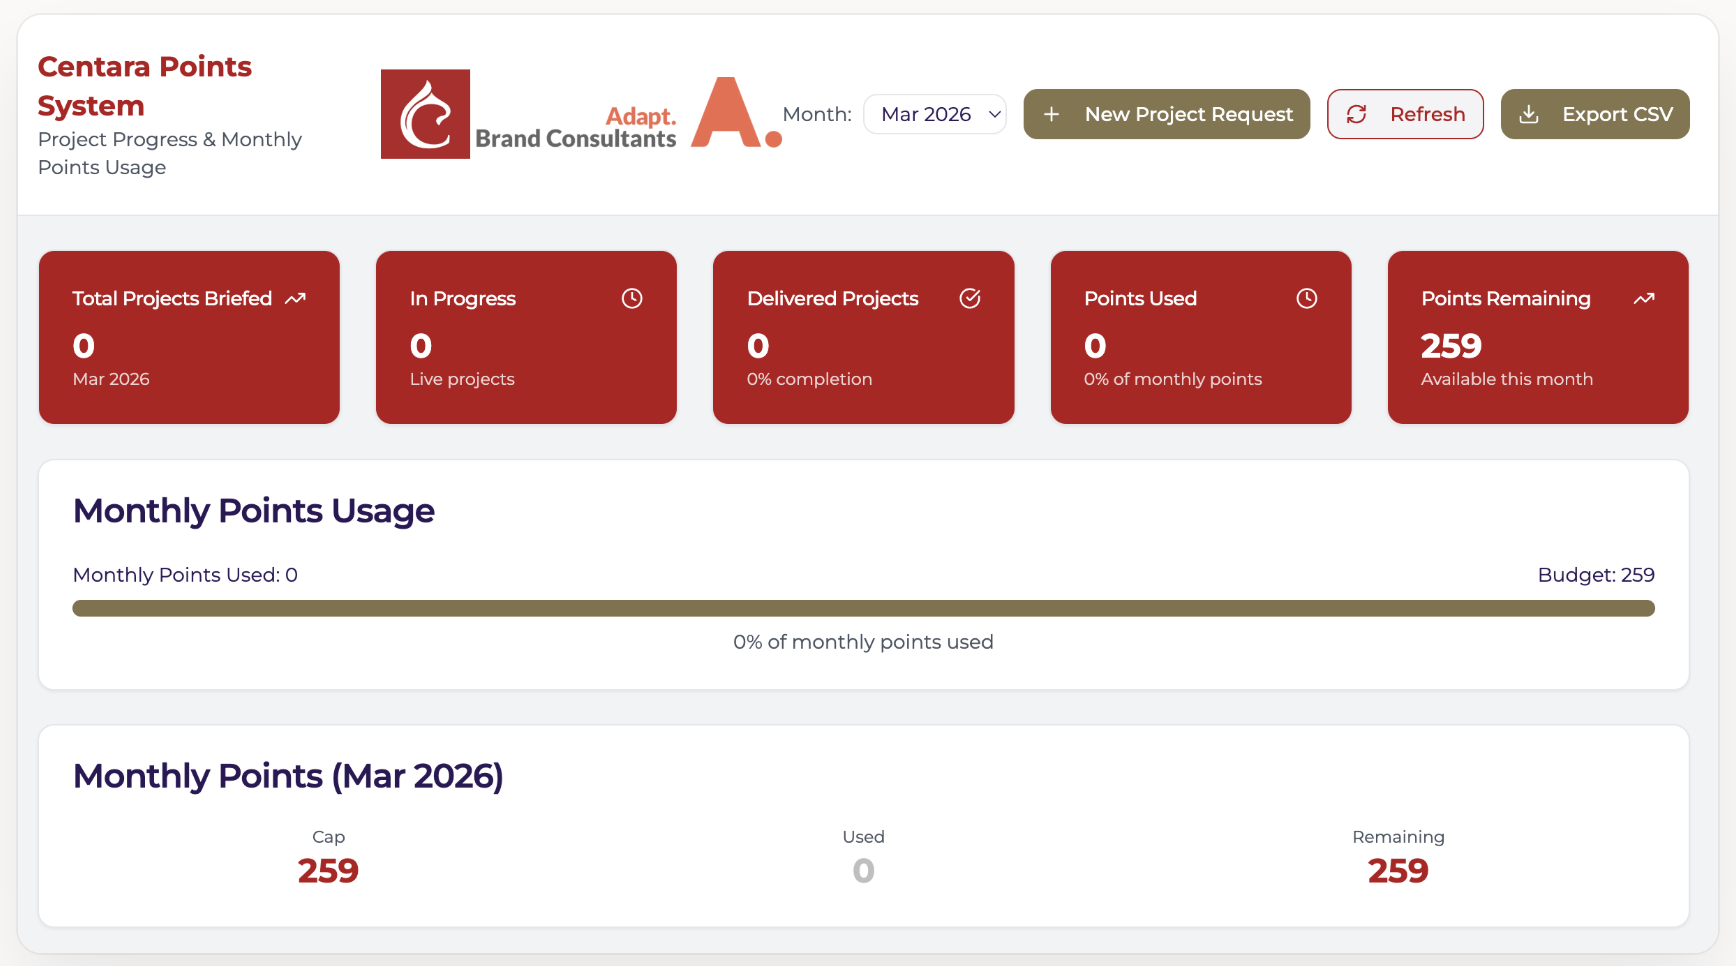Click the download icon beside Export CSV

pyautogui.click(x=1529, y=115)
